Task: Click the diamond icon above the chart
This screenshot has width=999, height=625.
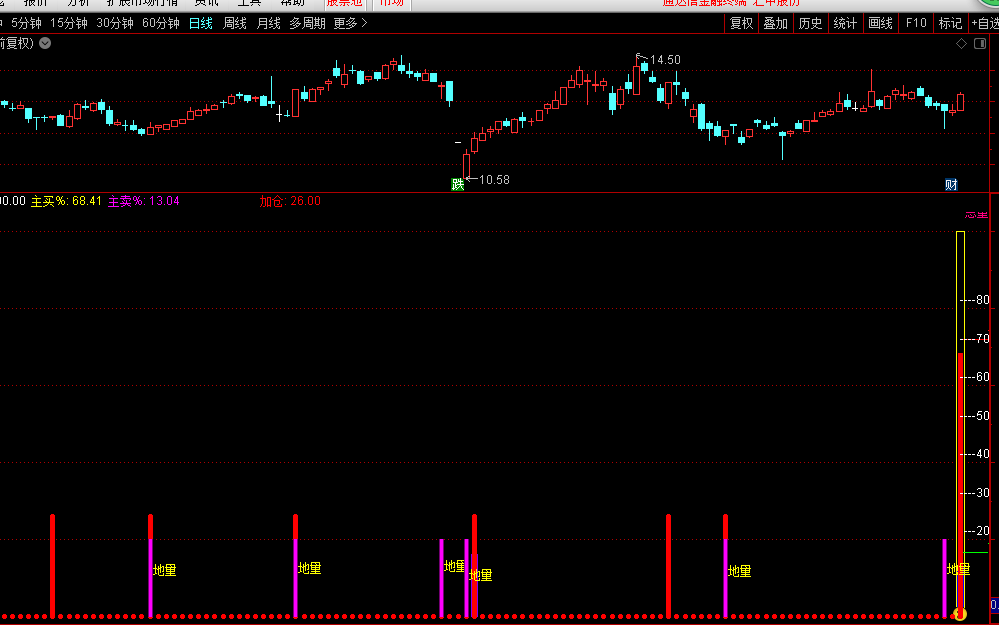Action: tap(961, 44)
